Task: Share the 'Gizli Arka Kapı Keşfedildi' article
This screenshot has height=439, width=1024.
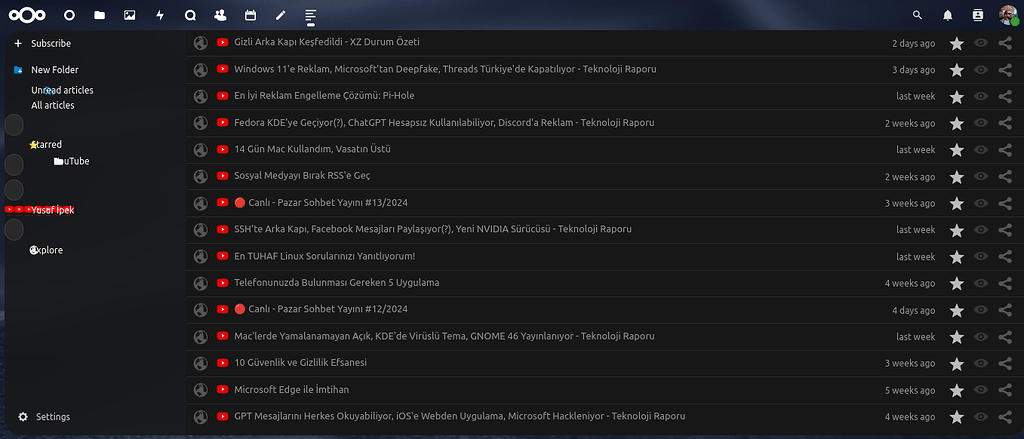Action: (x=1006, y=43)
